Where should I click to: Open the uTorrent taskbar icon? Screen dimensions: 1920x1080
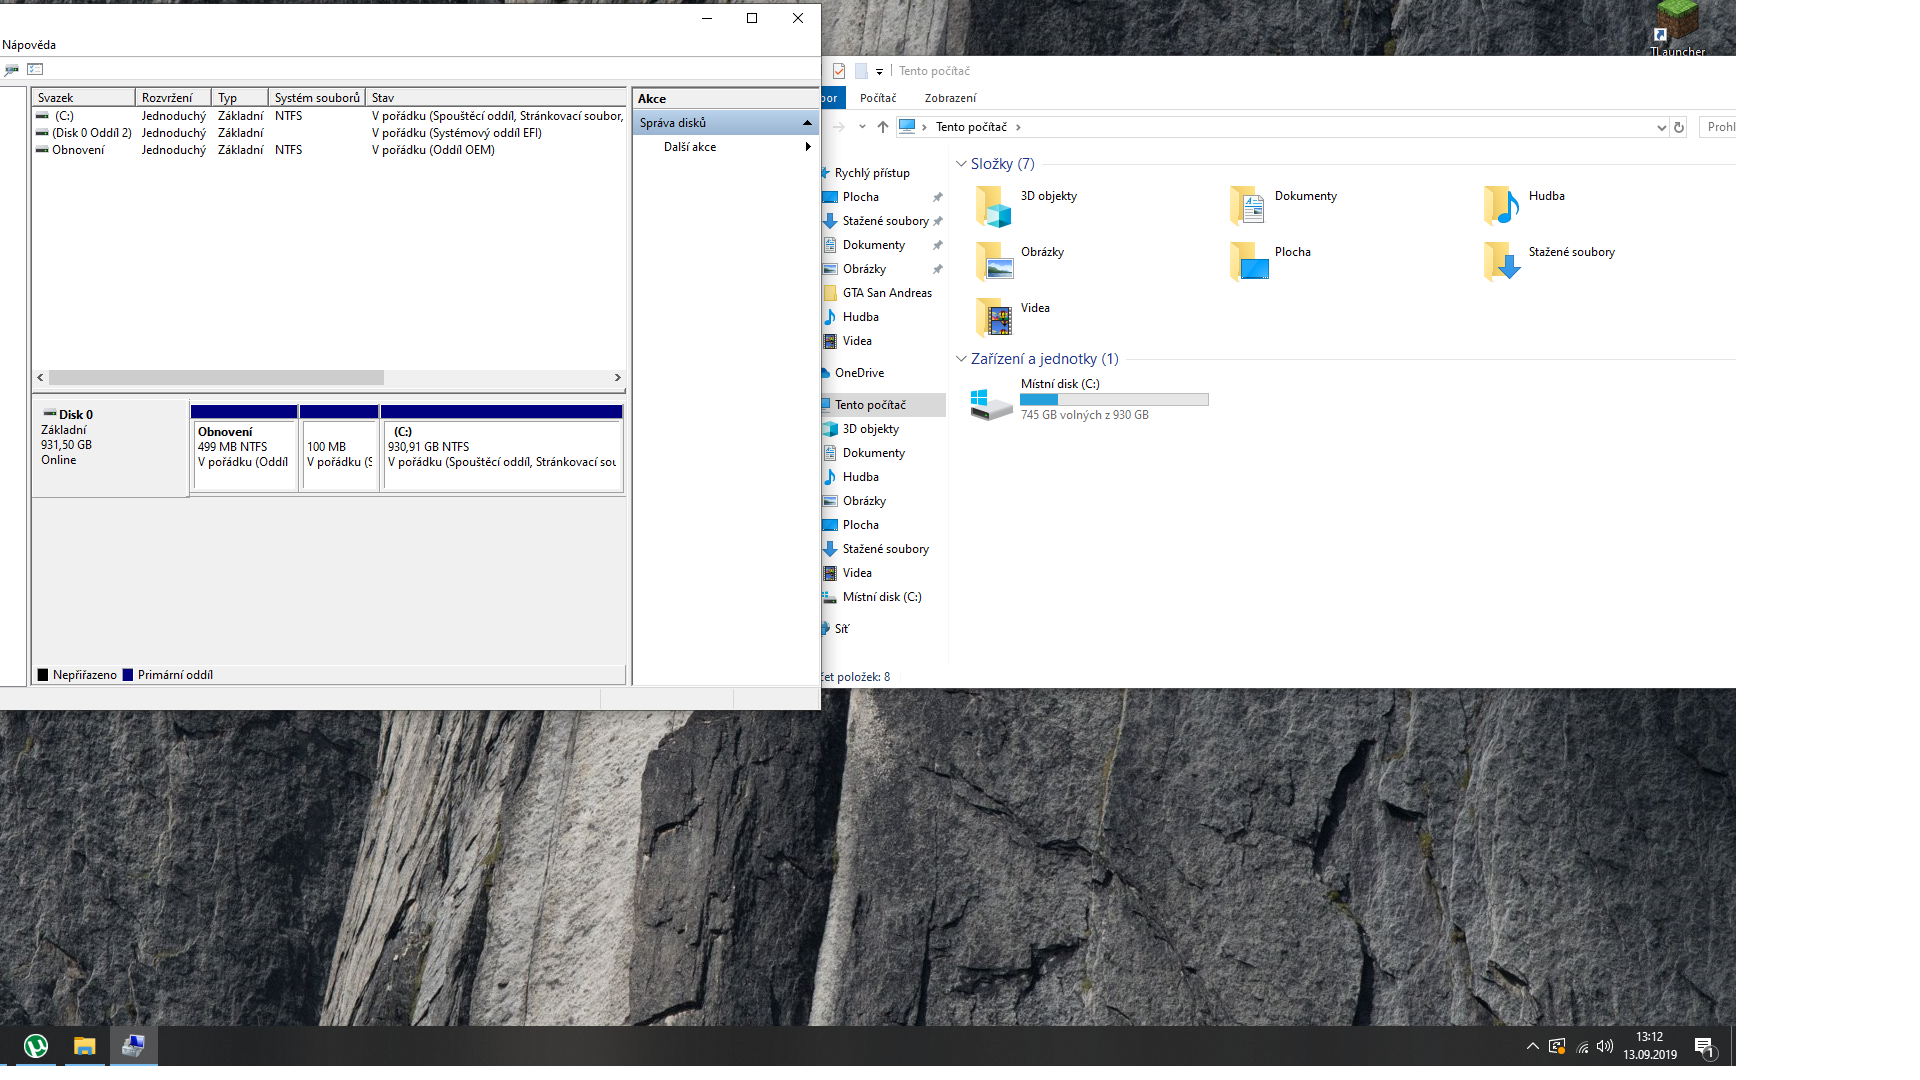[36, 1046]
